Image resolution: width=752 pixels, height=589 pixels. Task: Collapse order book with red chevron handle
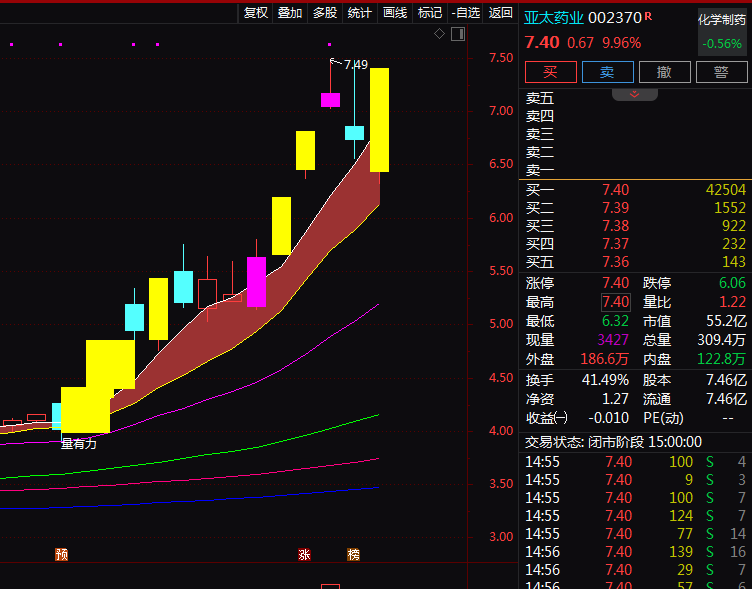click(634, 94)
